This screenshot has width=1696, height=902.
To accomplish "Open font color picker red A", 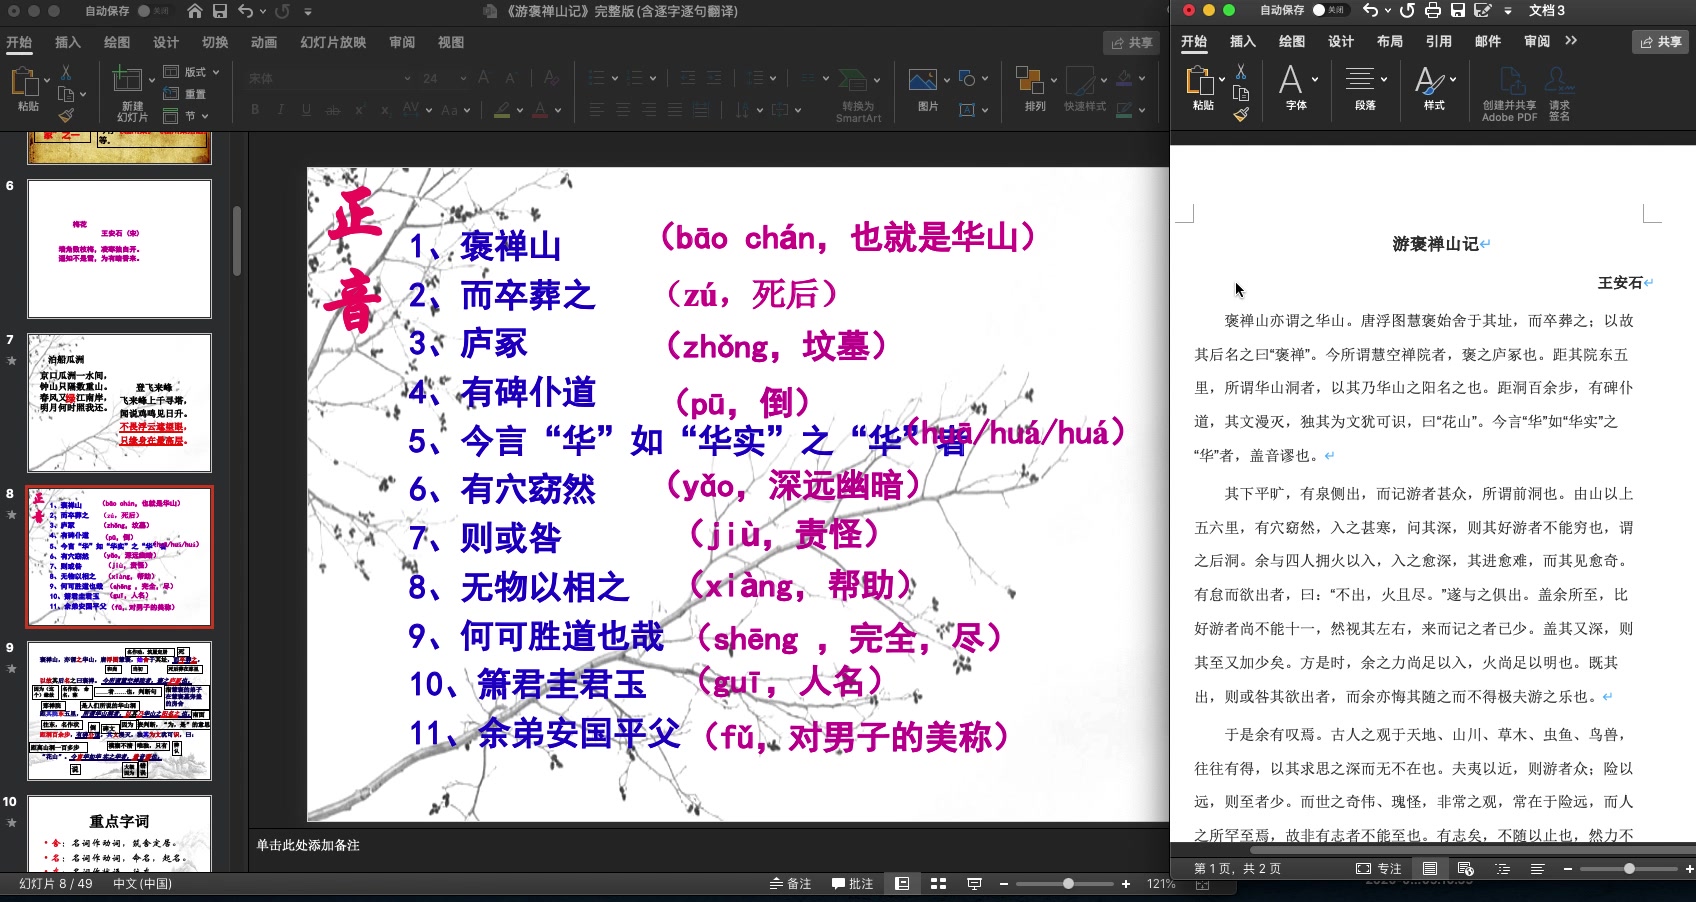I will click(x=541, y=110).
